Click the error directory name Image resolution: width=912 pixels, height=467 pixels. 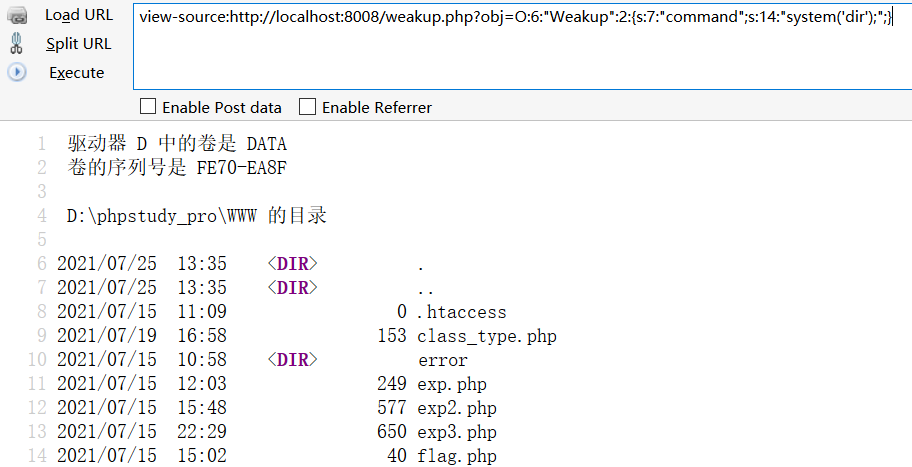tap(443, 360)
